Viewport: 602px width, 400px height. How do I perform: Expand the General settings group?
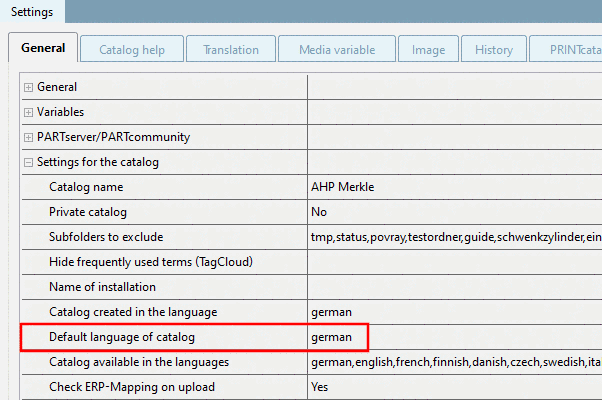[29, 87]
